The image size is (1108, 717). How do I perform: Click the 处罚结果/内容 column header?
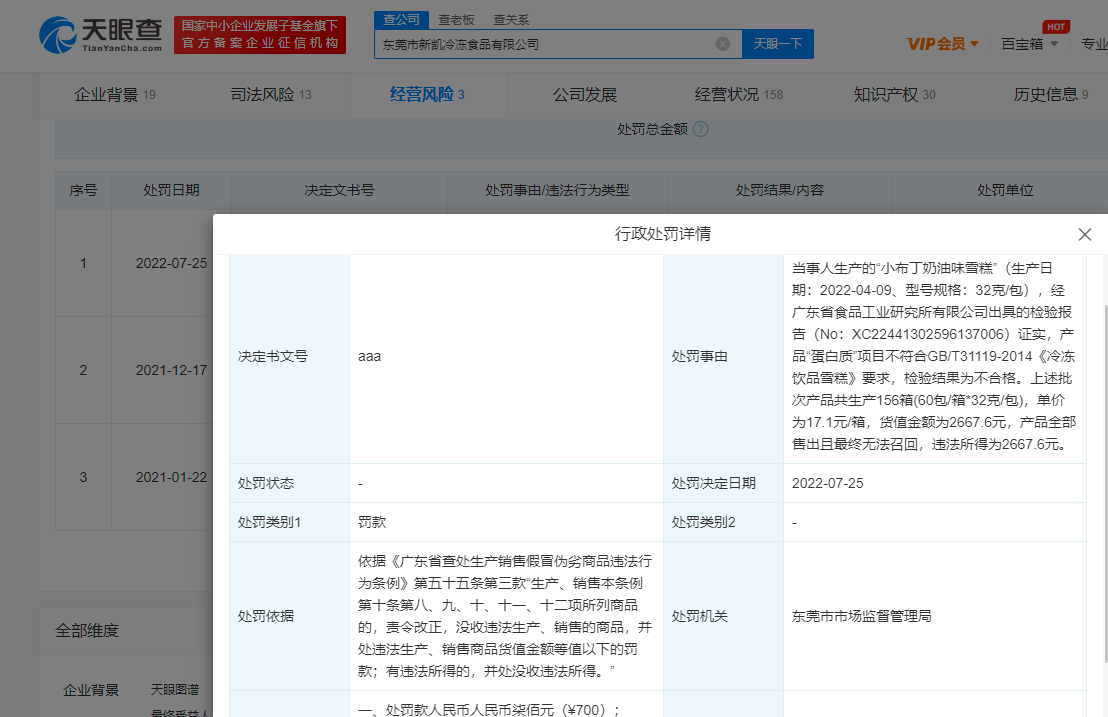pos(779,190)
